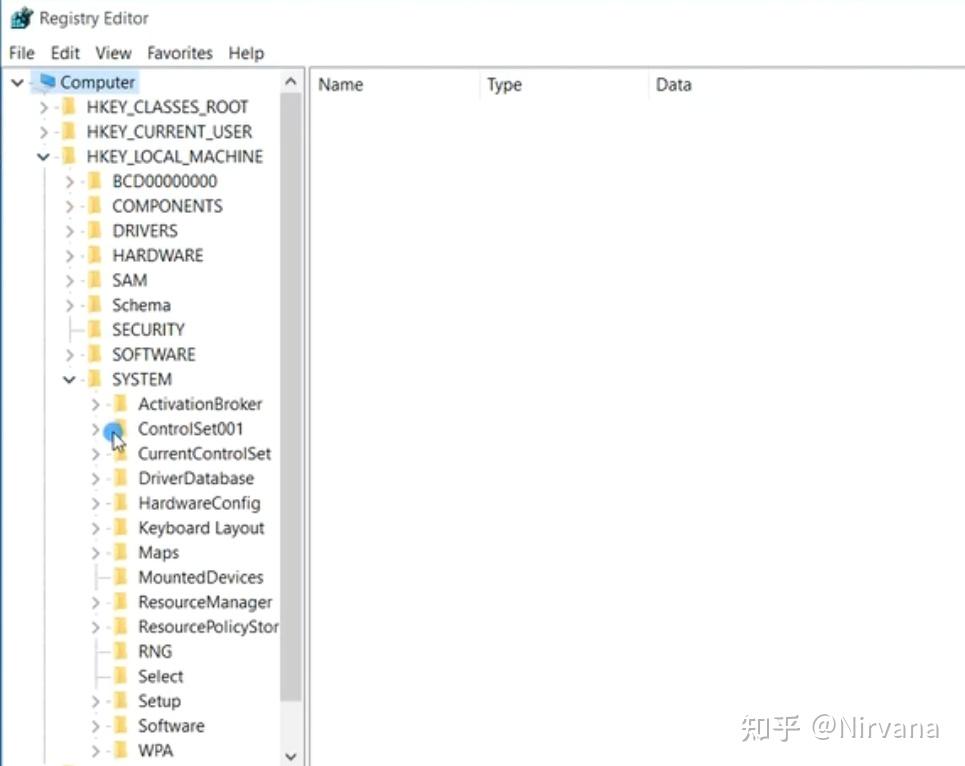Image resolution: width=965 pixels, height=766 pixels.
Task: Select the RNG key folder icon
Action: click(x=118, y=651)
